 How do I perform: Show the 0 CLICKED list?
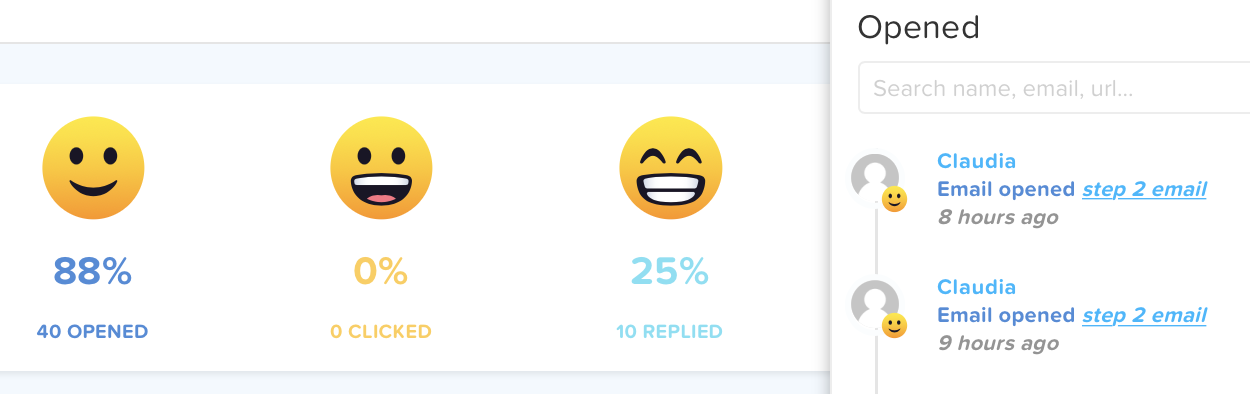[381, 331]
